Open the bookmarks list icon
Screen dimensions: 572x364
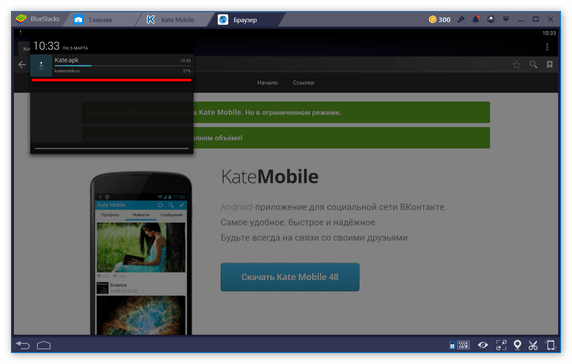(x=550, y=65)
